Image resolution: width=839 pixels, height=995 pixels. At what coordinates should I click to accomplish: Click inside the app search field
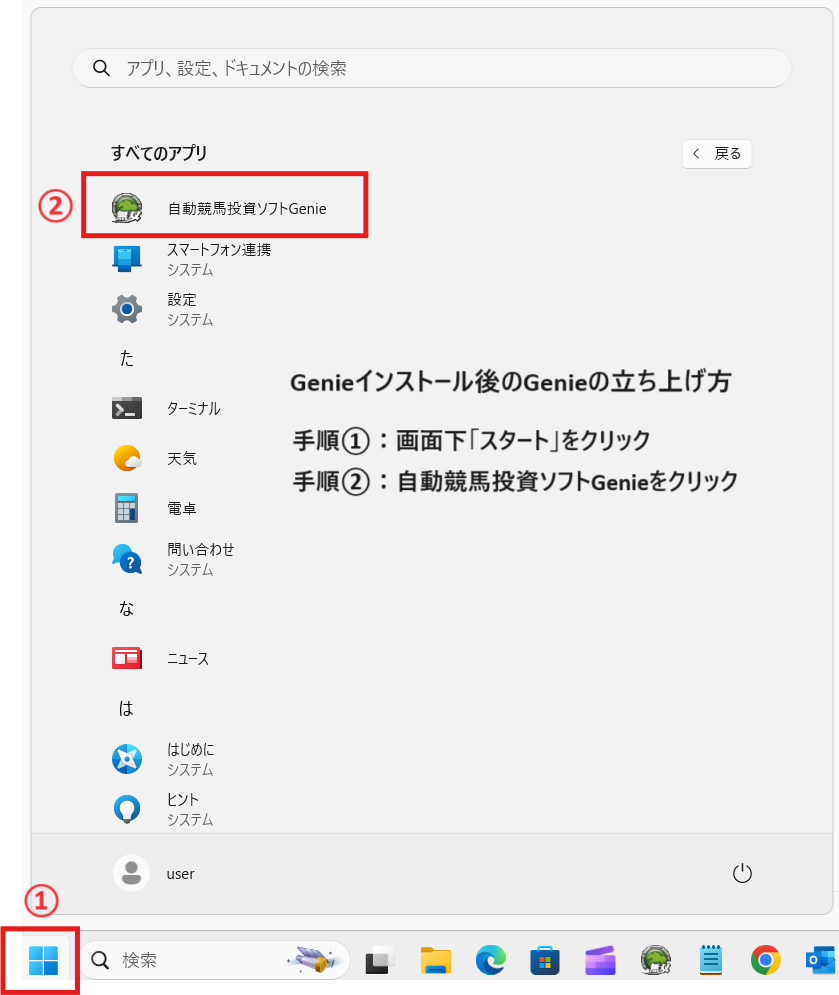[430, 67]
